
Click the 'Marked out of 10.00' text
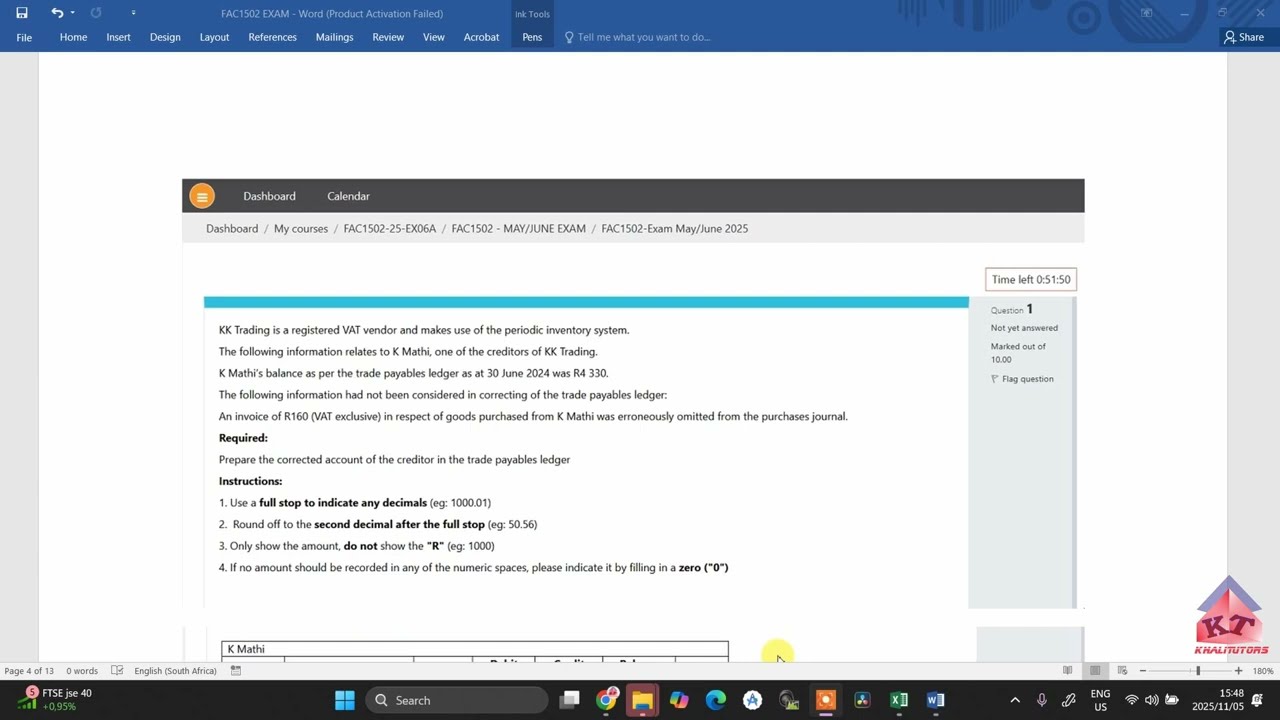[1018, 353]
